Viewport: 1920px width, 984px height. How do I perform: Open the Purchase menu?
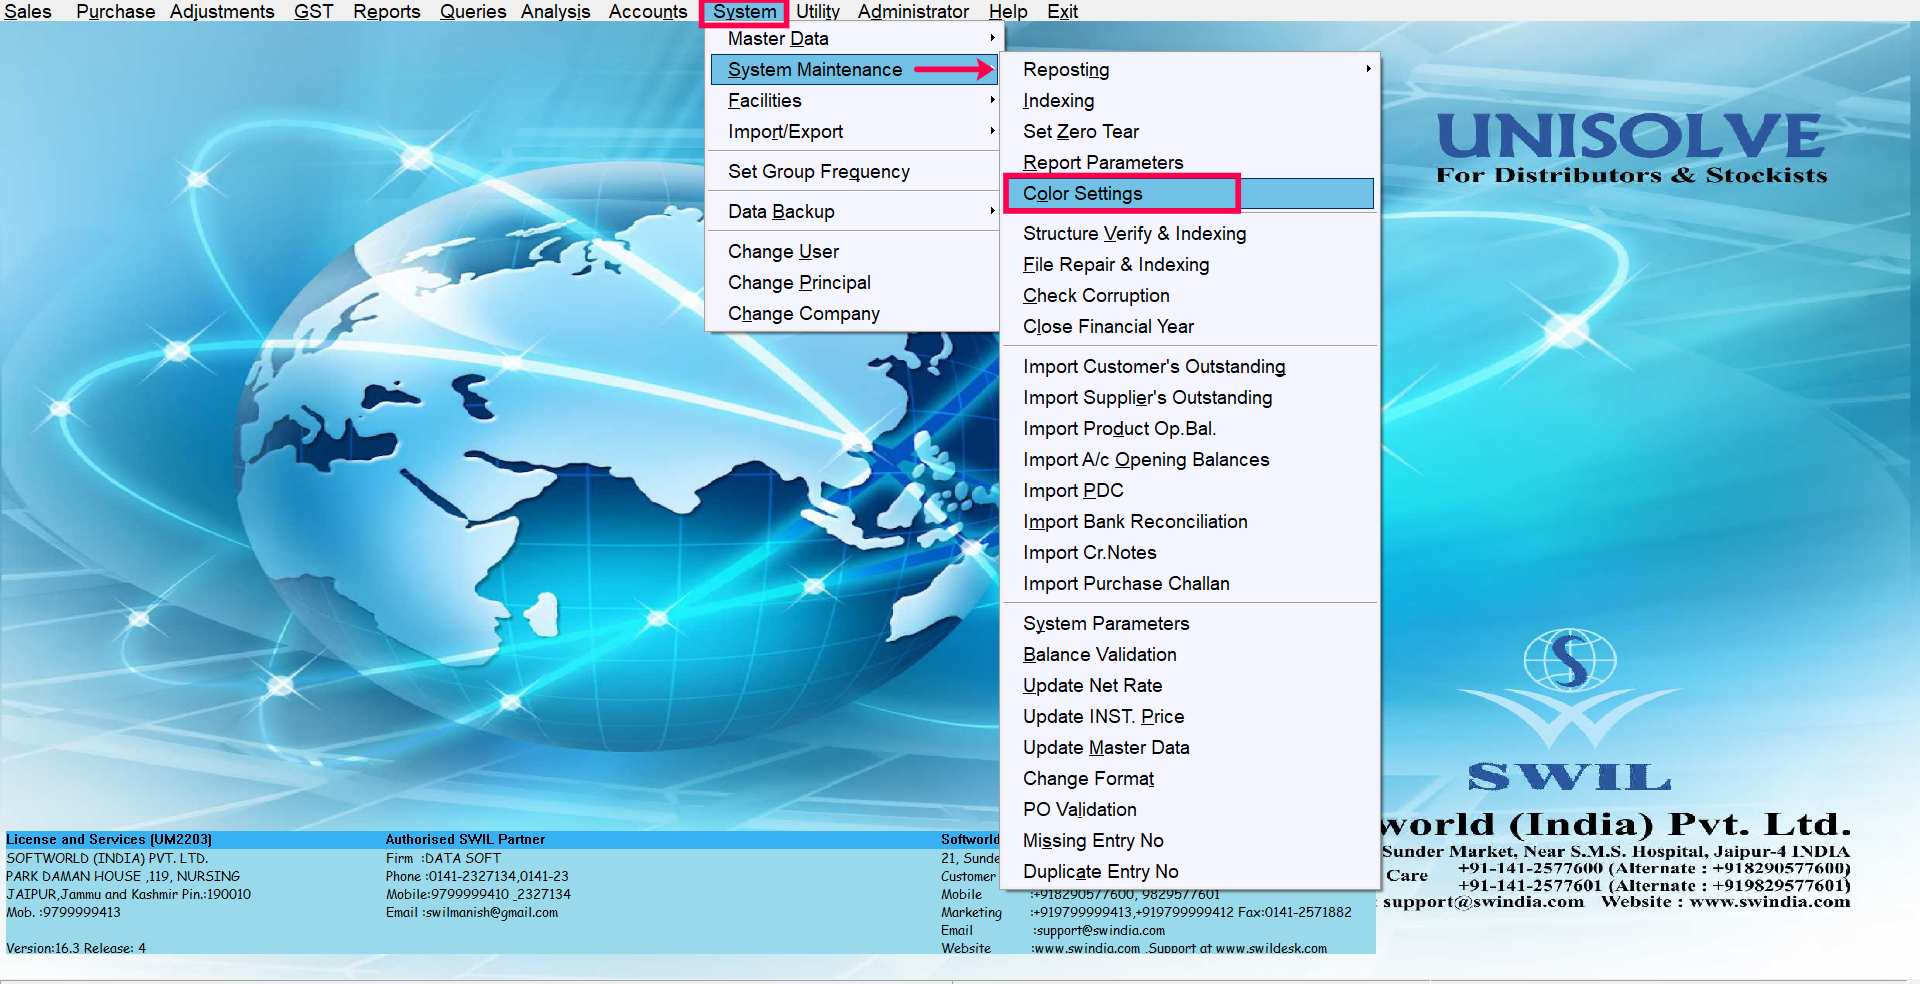click(115, 11)
